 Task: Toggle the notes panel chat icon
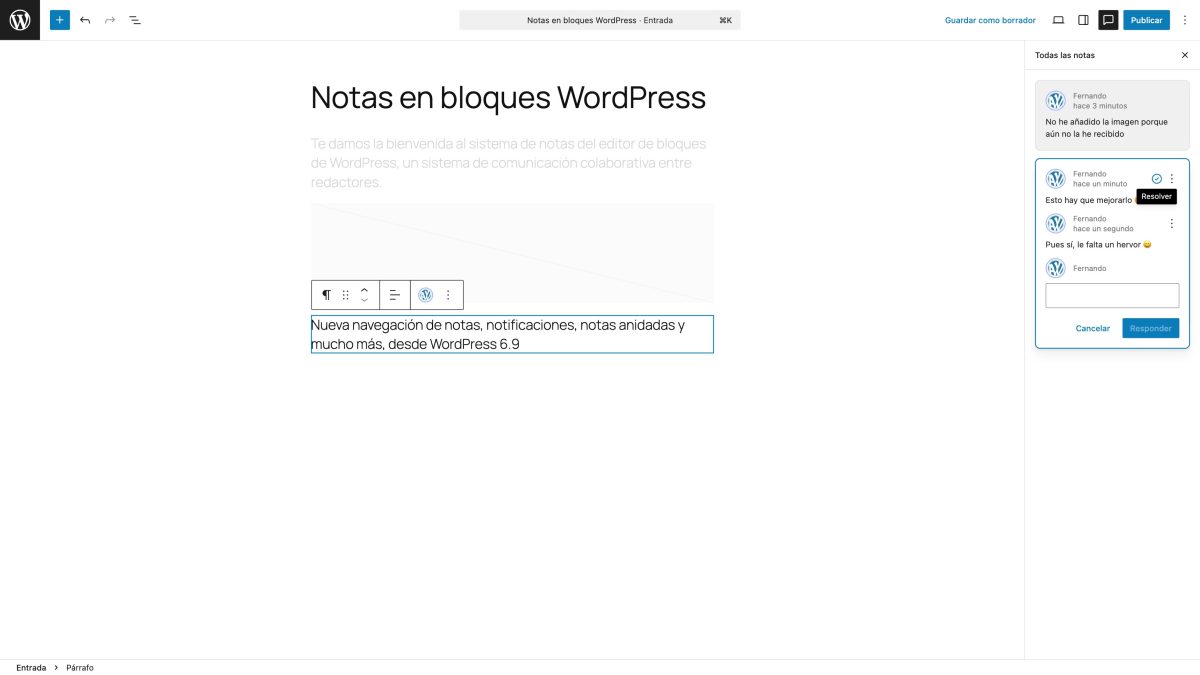click(x=1108, y=19)
